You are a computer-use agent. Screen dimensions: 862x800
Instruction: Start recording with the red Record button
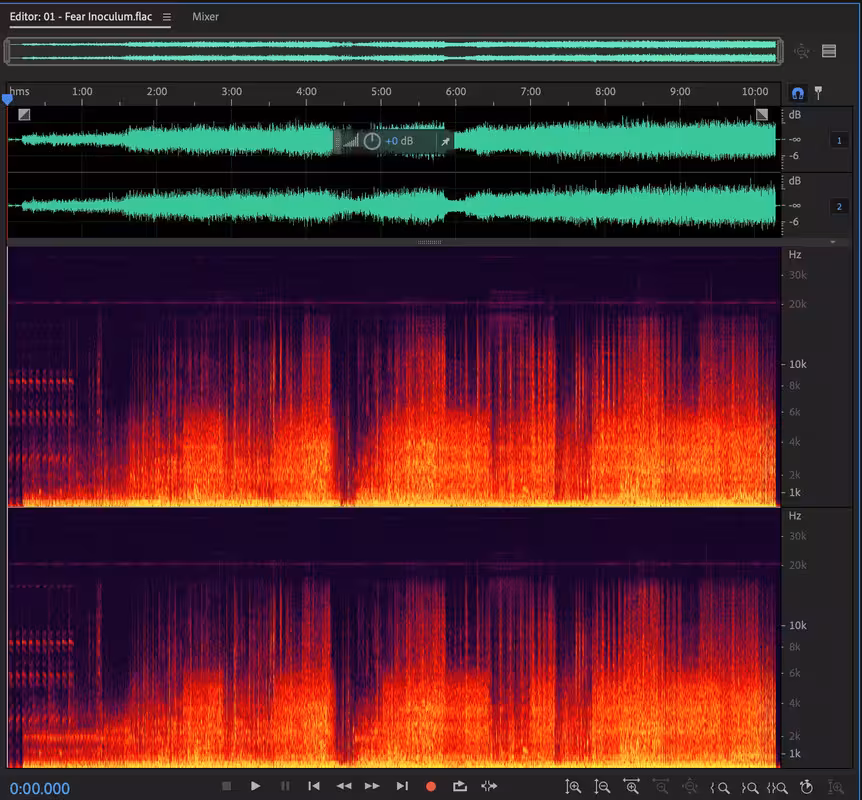click(431, 787)
